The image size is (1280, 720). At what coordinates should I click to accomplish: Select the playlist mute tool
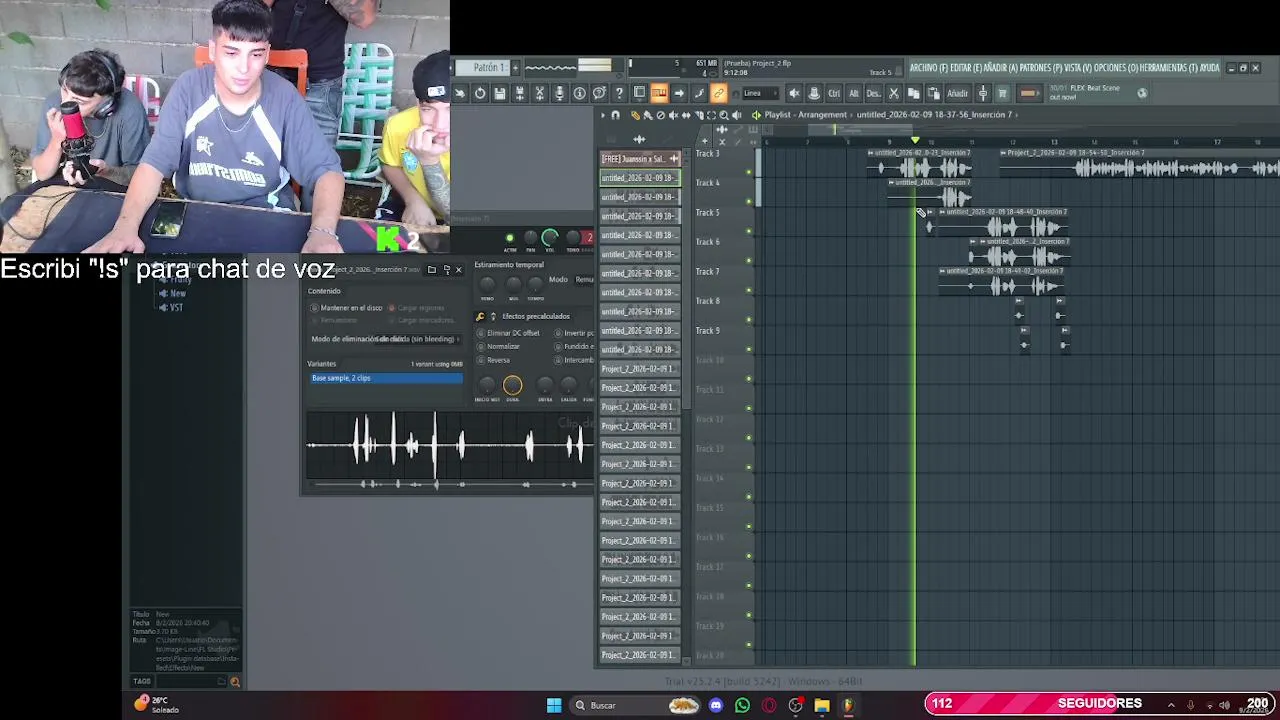click(674, 115)
